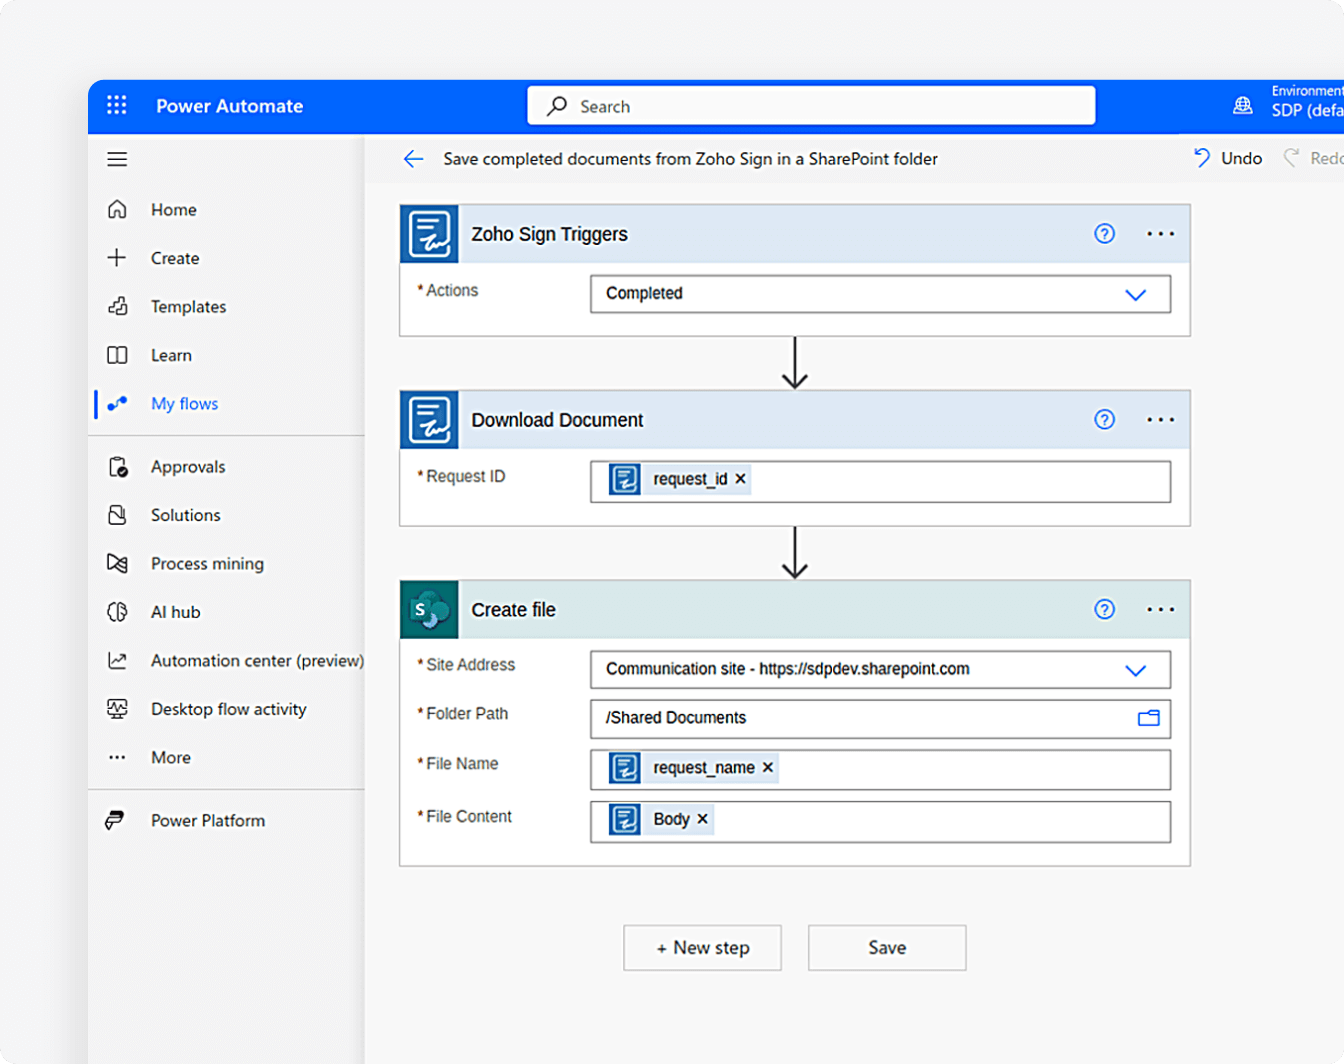
Task: Expand the Actions dropdown showing Completed
Action: pyautogui.click(x=1135, y=295)
